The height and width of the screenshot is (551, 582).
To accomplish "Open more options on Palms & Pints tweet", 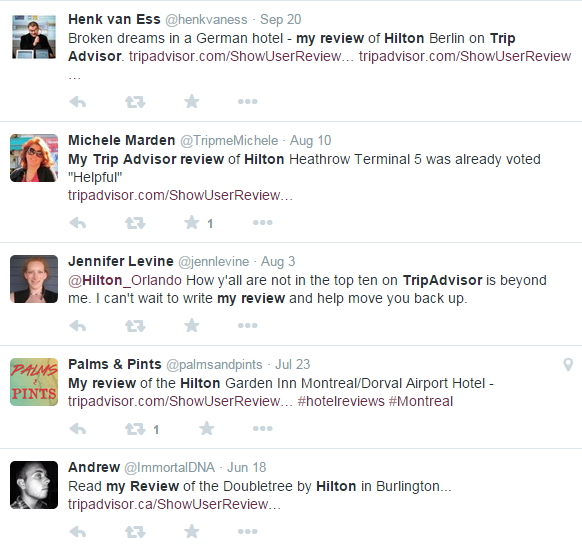I will 263,428.
